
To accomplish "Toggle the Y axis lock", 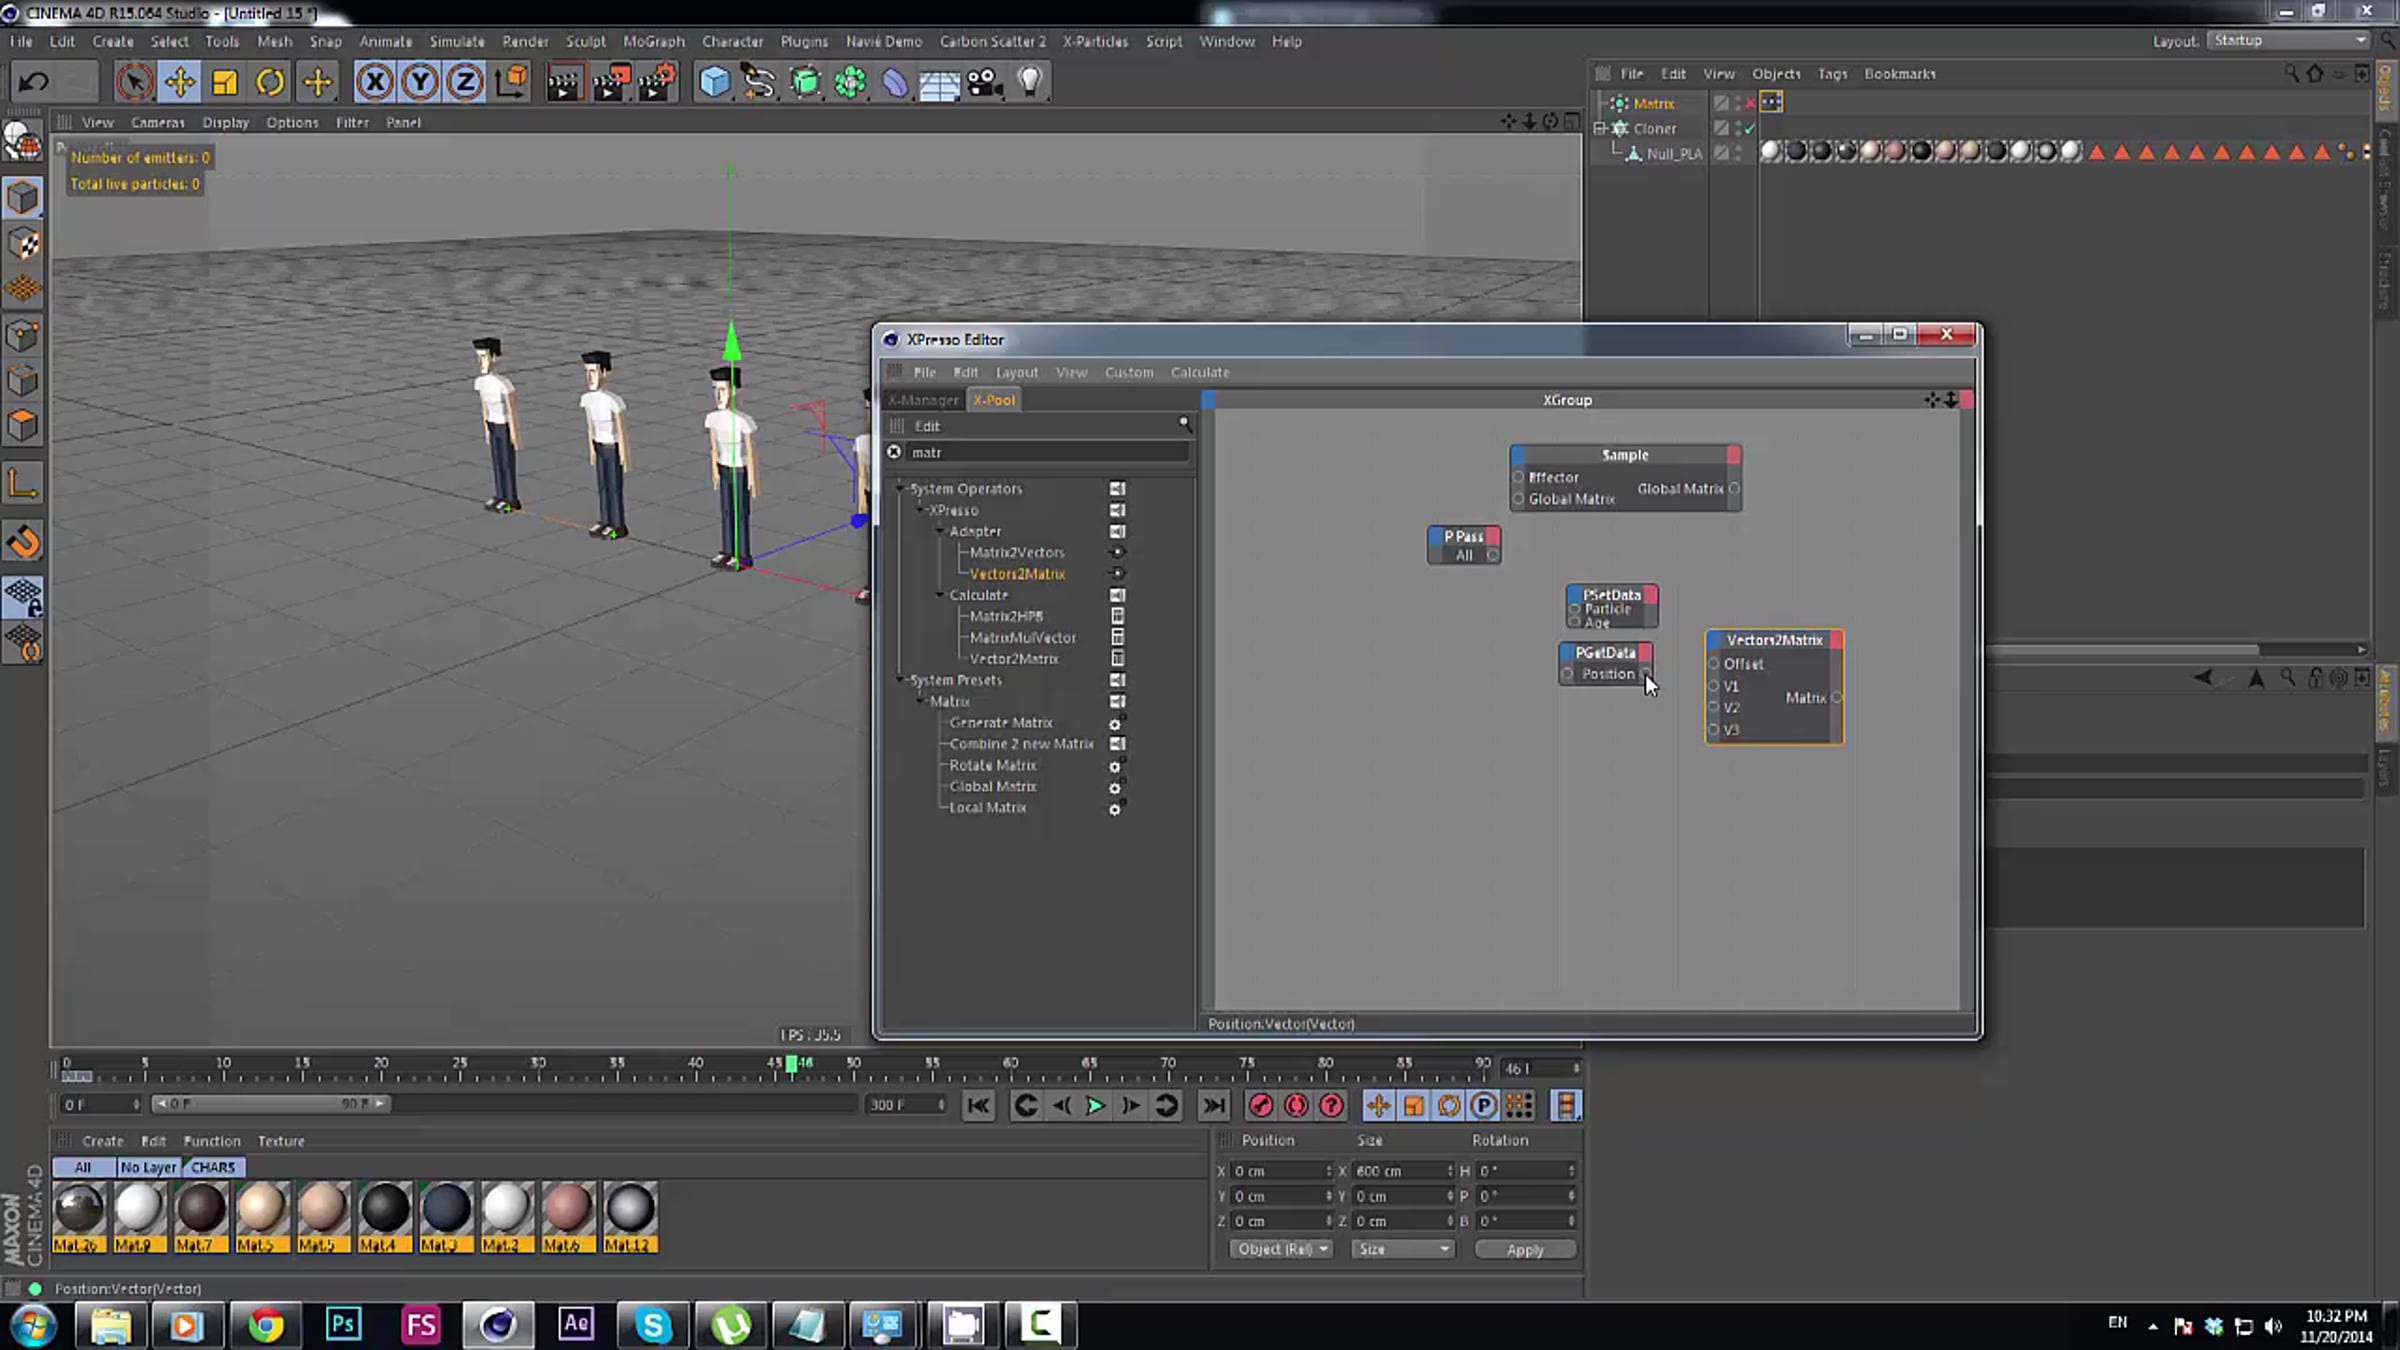I will (x=420, y=82).
